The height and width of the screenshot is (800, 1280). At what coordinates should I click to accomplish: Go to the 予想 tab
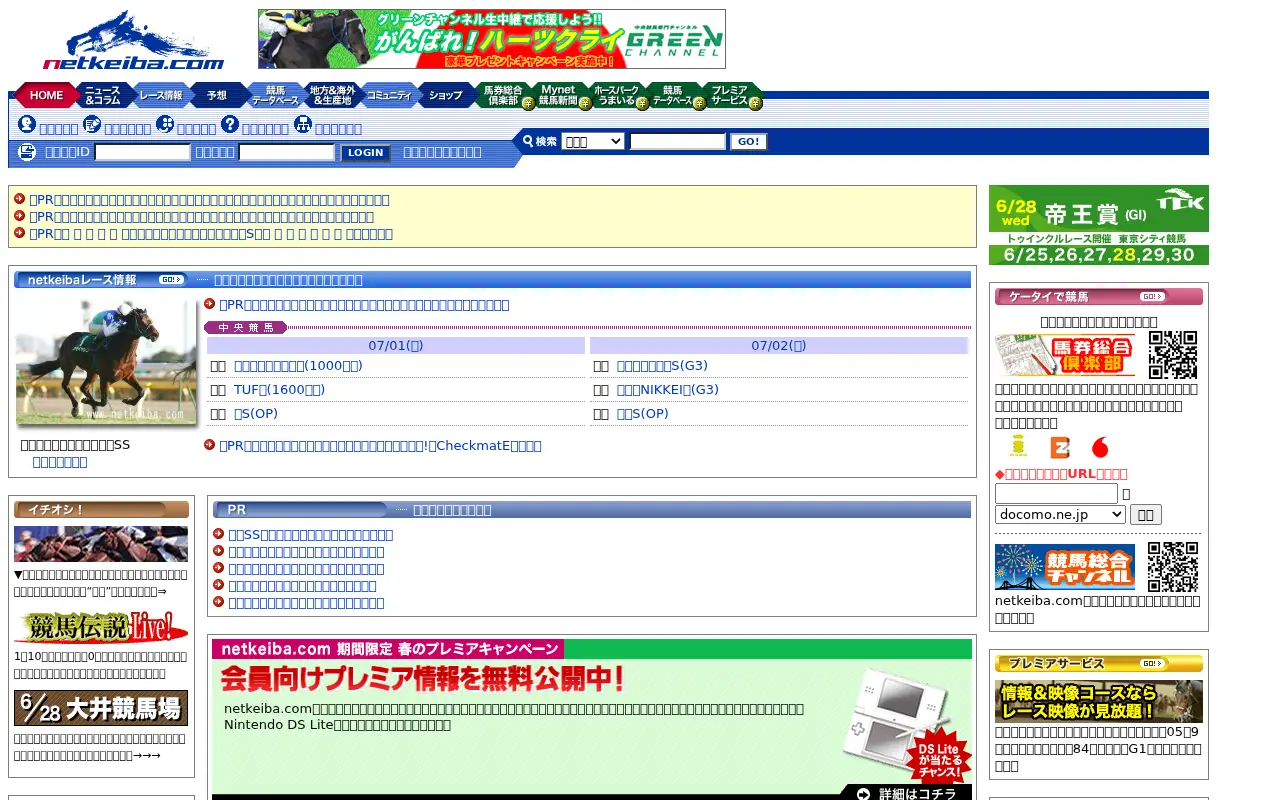click(x=217, y=96)
